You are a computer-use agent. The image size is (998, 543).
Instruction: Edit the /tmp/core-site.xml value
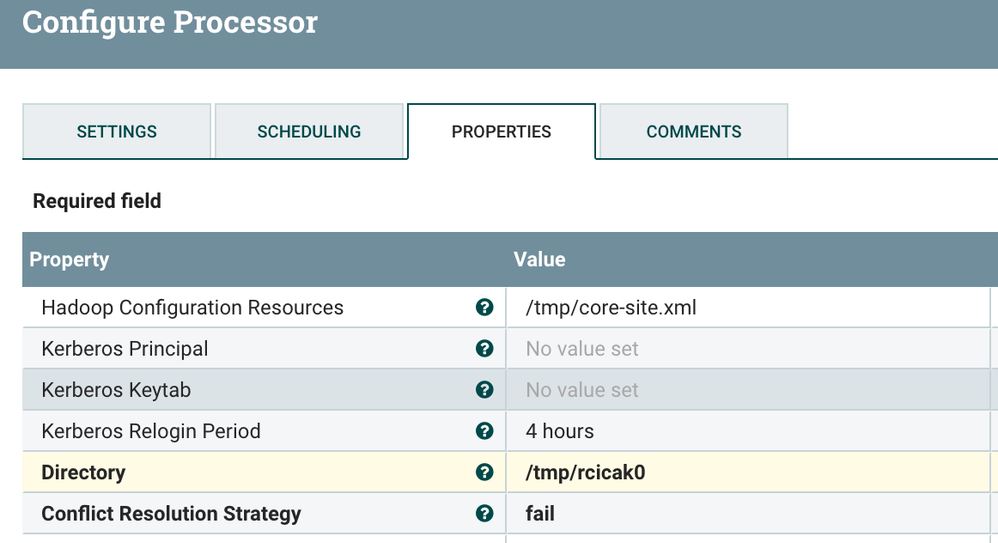click(x=611, y=308)
